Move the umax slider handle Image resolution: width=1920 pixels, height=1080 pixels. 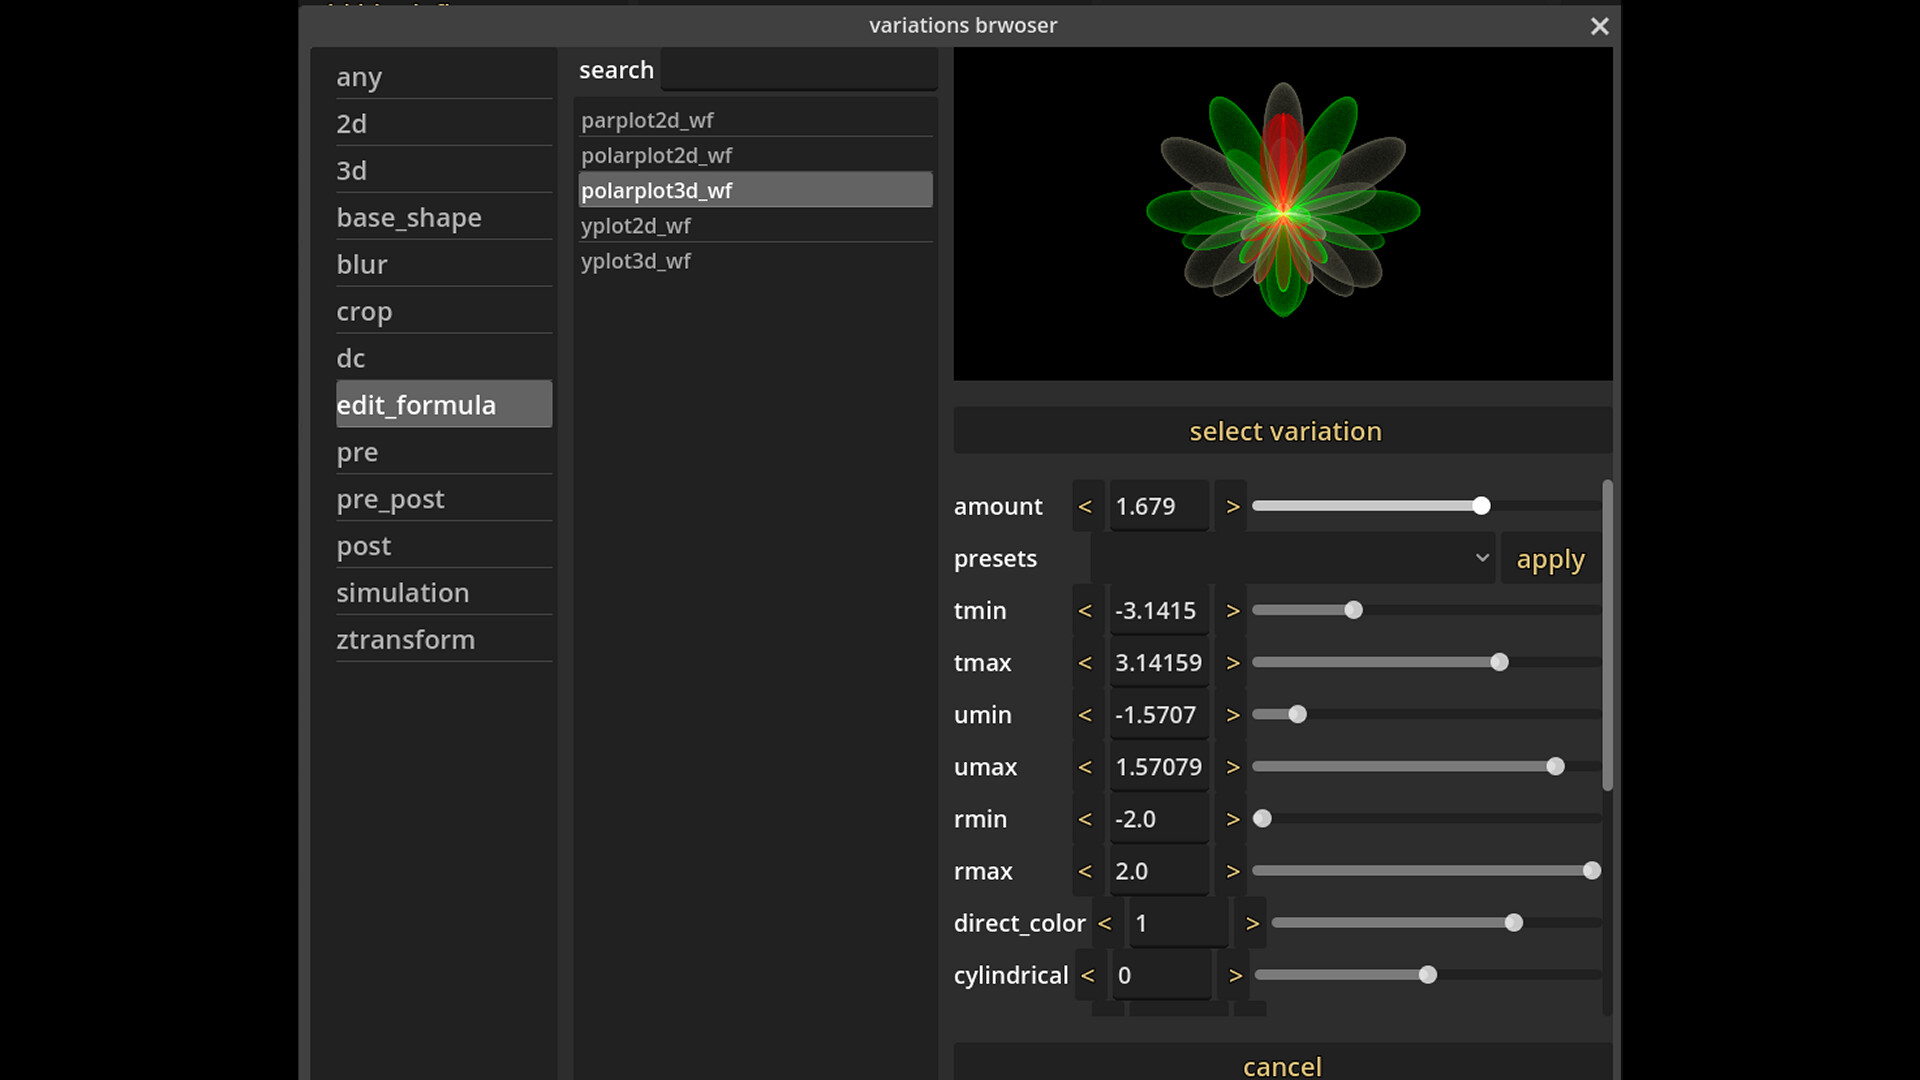(x=1556, y=766)
